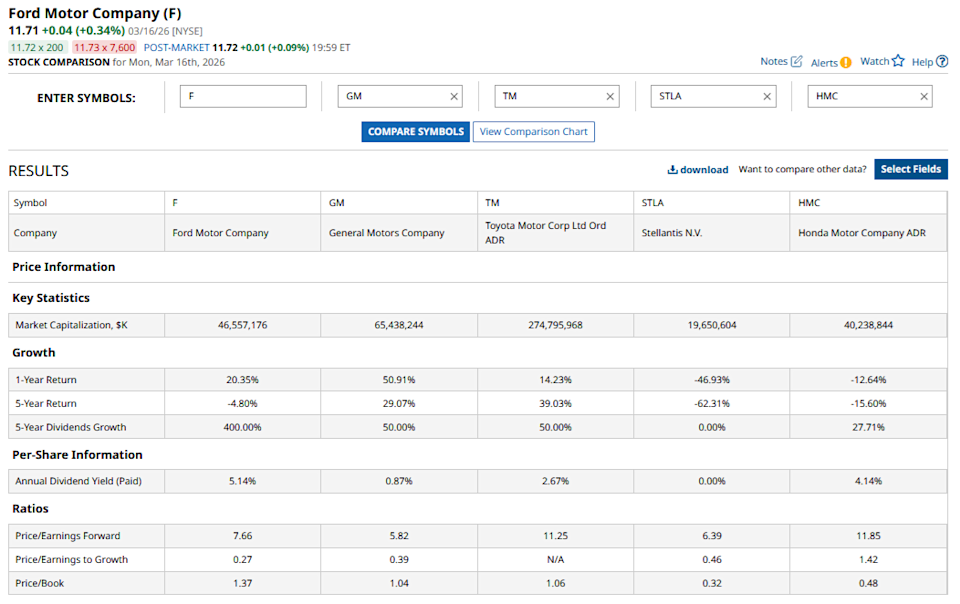
Task: Click the Select Fields button
Action: click(910, 169)
